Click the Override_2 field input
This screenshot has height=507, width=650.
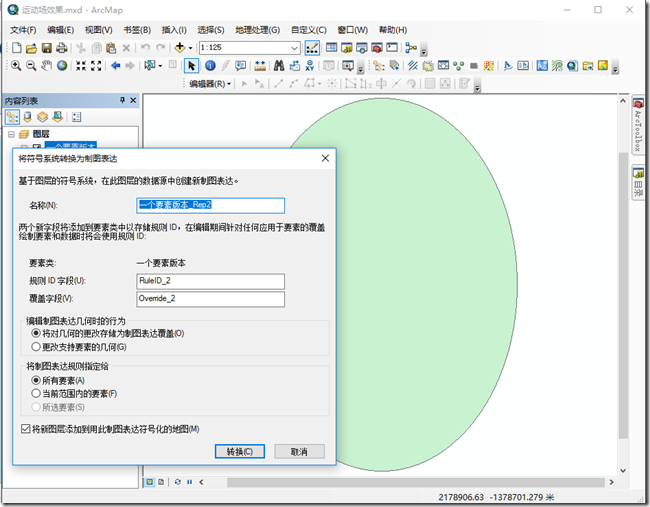211,299
